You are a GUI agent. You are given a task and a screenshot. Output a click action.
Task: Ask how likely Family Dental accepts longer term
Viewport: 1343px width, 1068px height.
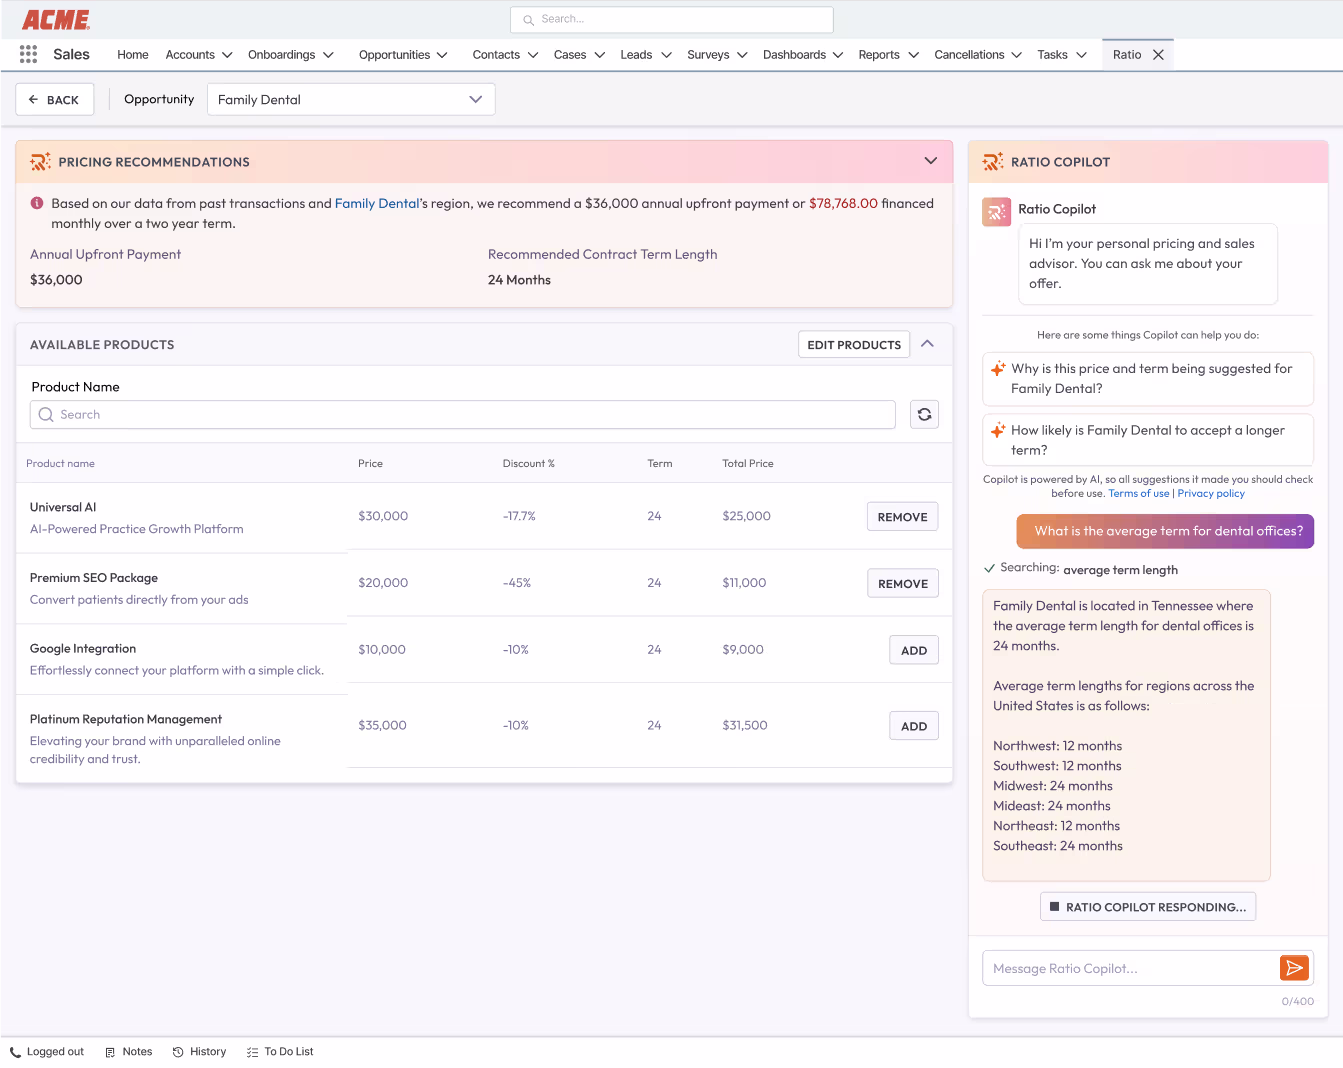(1148, 440)
